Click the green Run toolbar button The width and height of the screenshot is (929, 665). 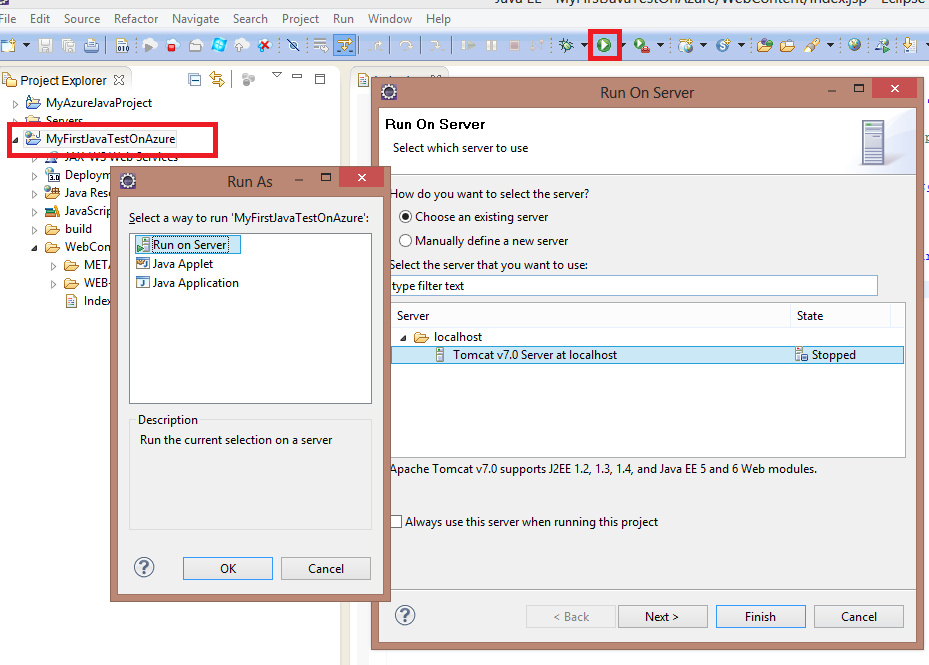coord(604,45)
